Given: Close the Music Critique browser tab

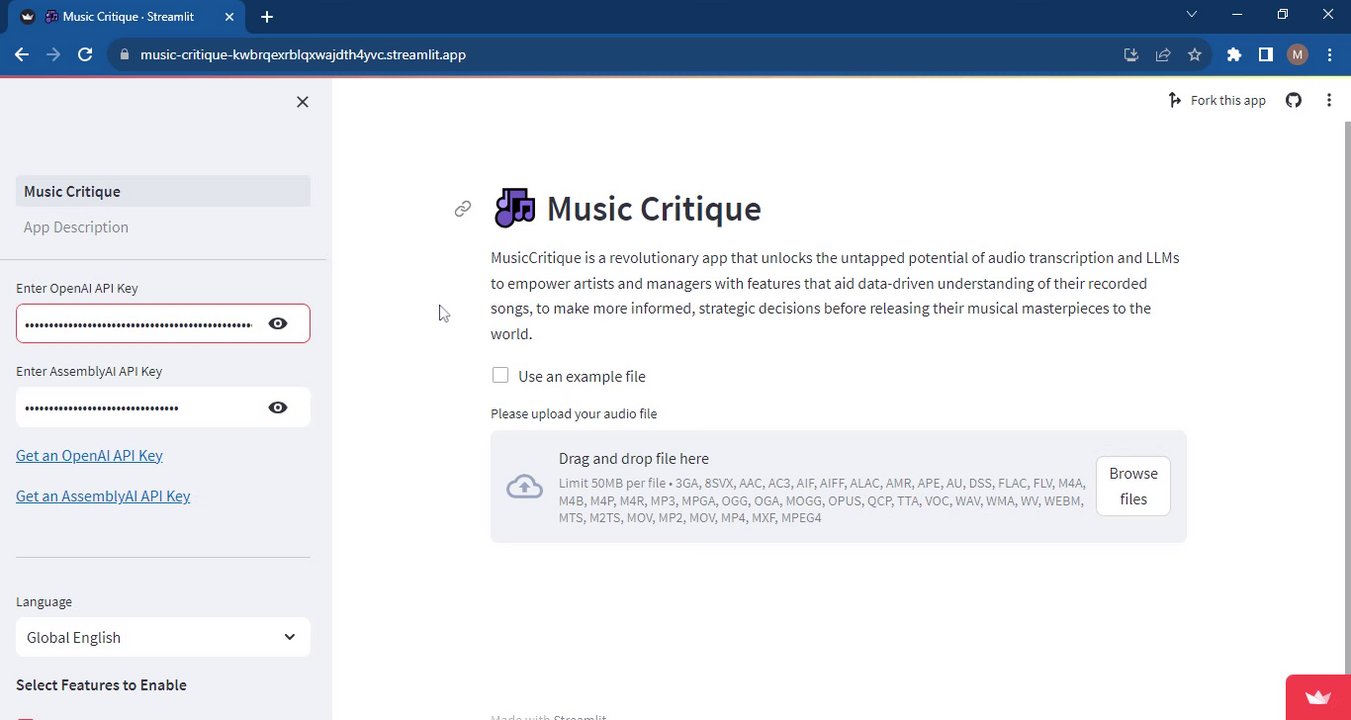Looking at the screenshot, I should pos(229,17).
